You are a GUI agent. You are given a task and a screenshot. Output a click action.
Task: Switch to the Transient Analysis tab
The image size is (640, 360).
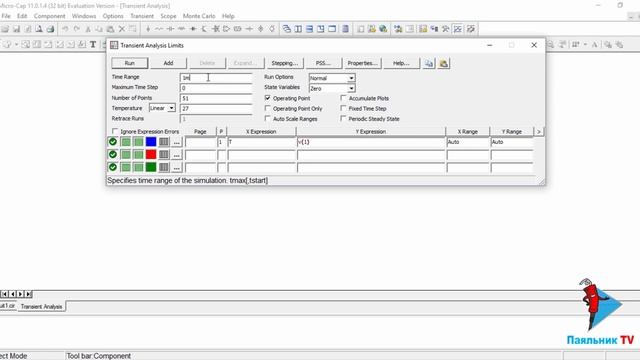(42, 307)
